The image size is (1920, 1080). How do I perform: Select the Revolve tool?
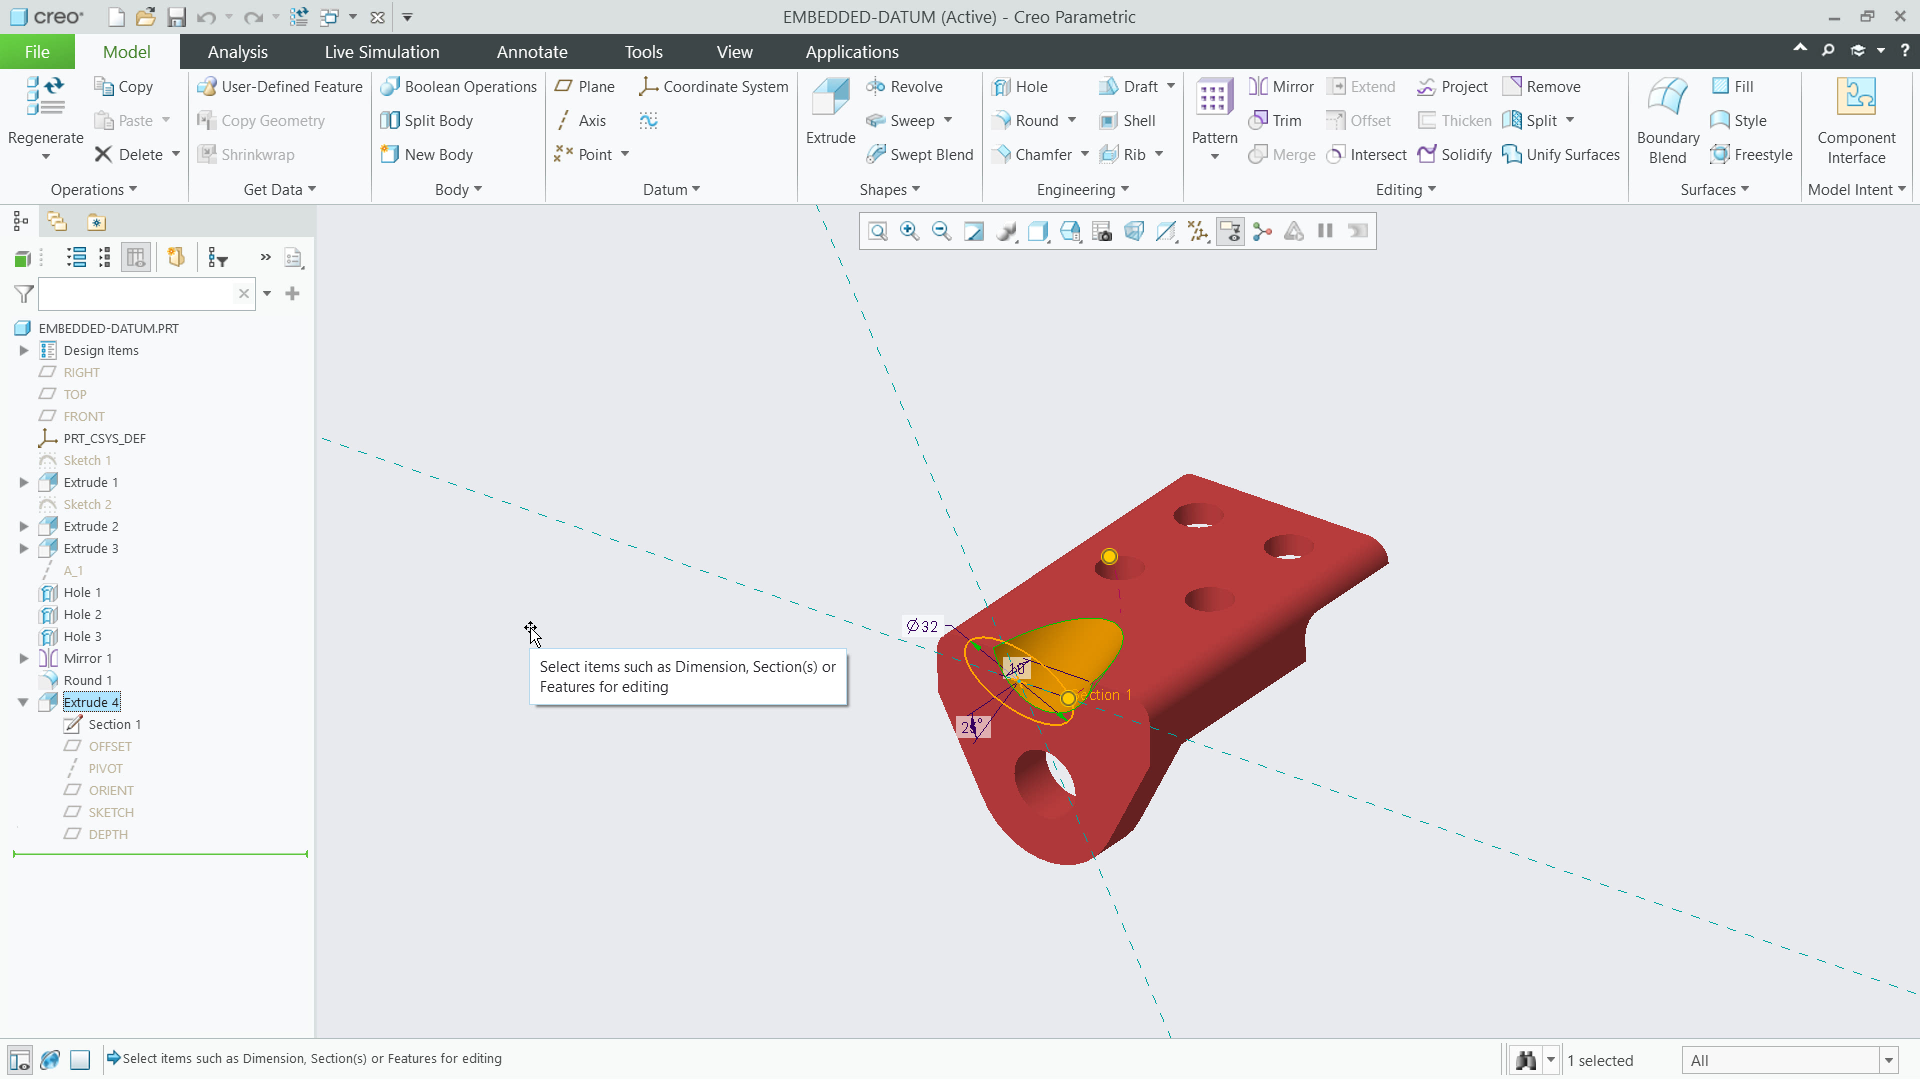pyautogui.click(x=904, y=87)
